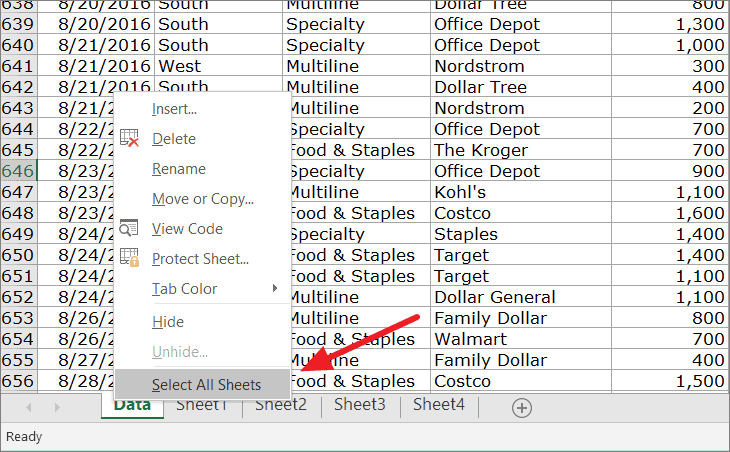Open the Sheet3 tab
730x452 pixels.
click(x=360, y=405)
